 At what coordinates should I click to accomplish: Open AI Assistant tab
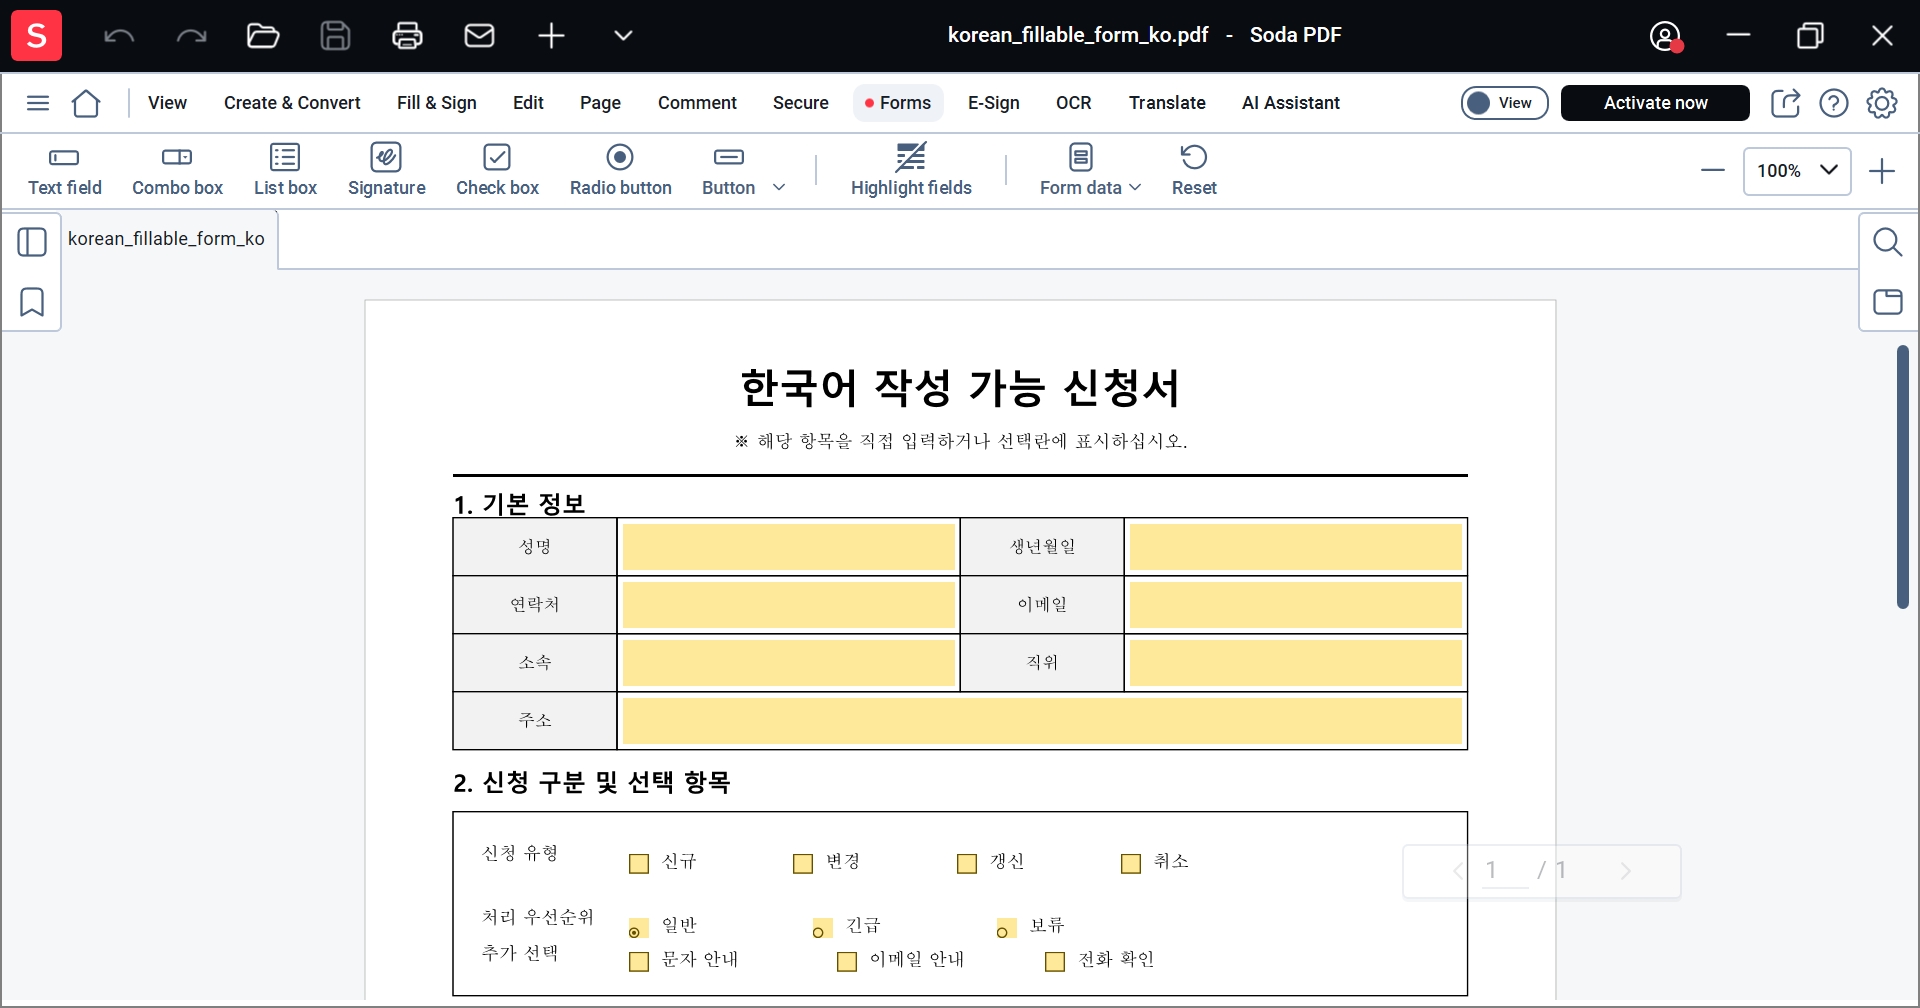tap(1291, 103)
